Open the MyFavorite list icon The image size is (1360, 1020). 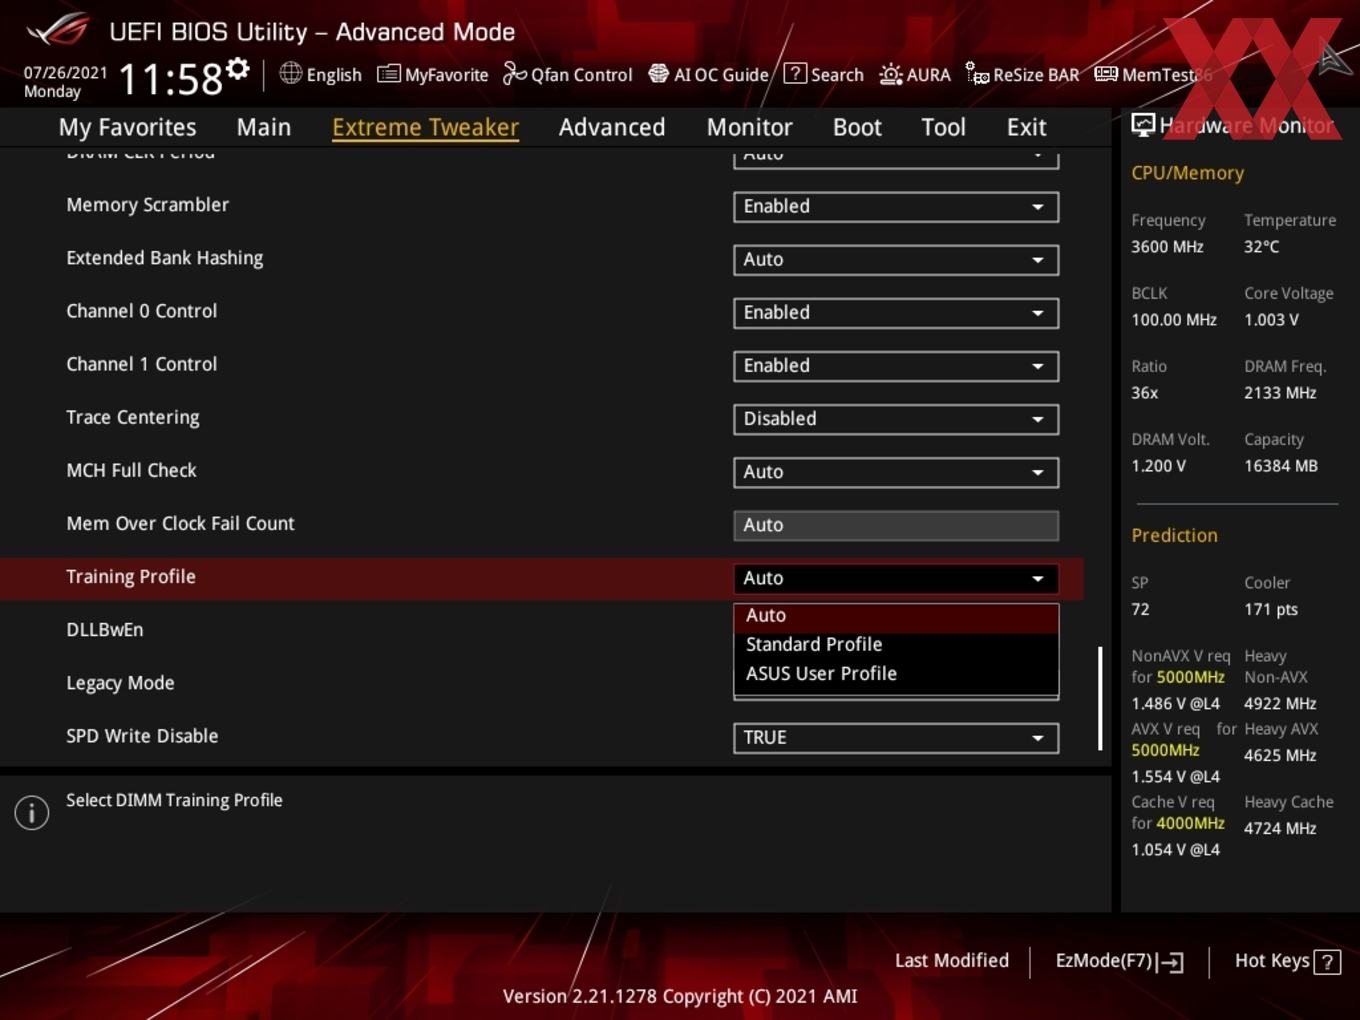(388, 74)
